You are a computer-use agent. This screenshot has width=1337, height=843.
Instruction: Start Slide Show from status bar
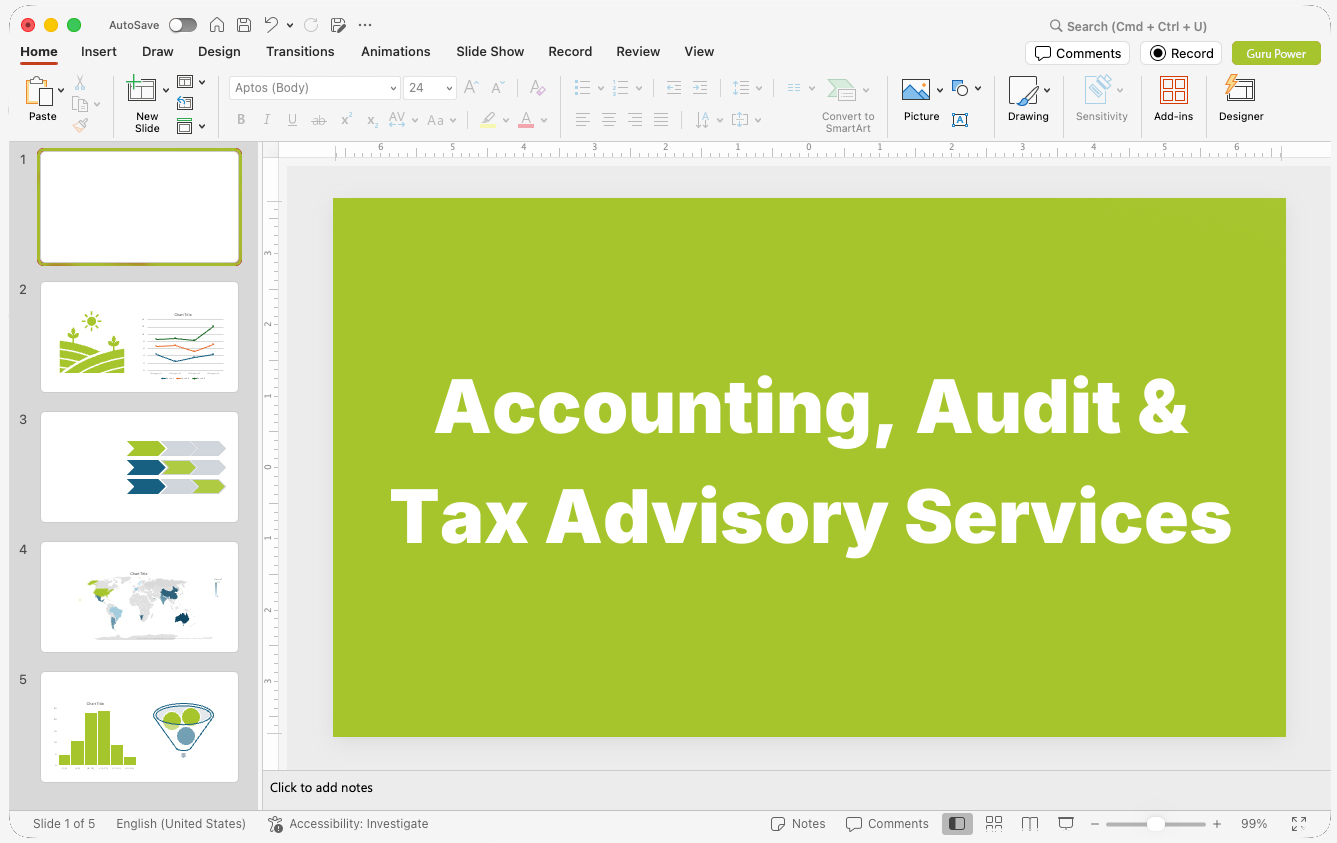point(1066,824)
